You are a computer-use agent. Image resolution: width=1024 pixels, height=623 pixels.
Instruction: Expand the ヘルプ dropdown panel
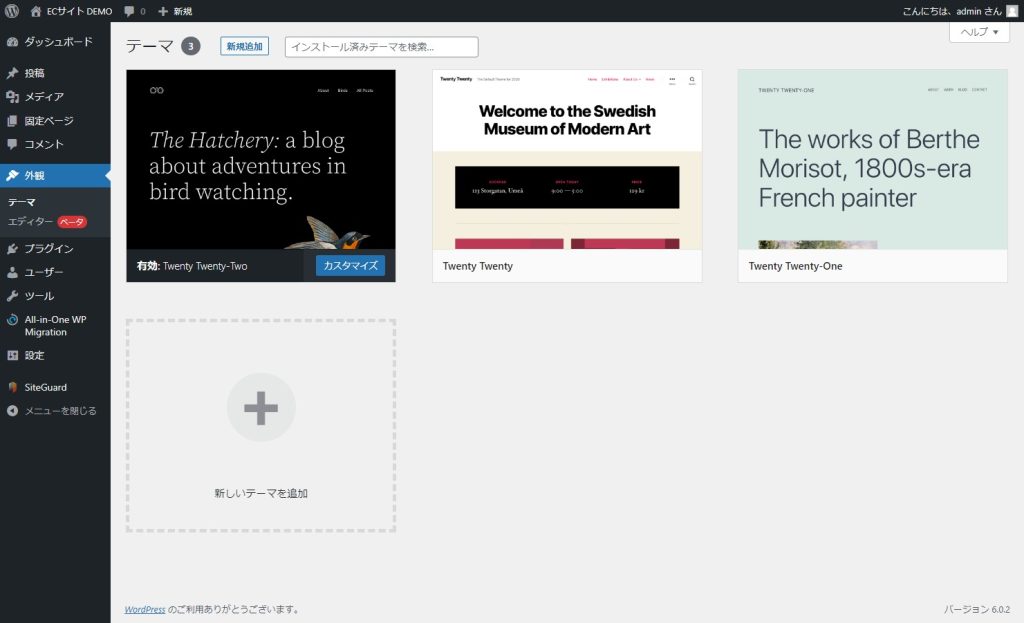click(979, 32)
